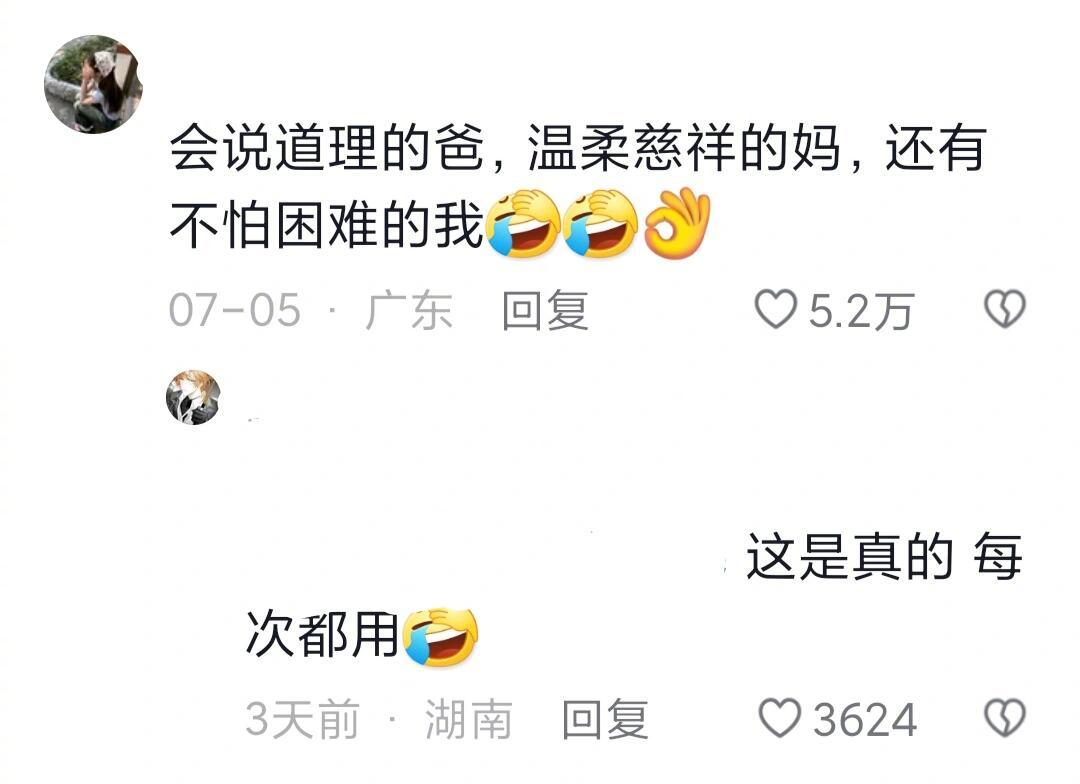
Task: Tap the second laughing emoji before the OK hand
Action: [x=600, y=224]
